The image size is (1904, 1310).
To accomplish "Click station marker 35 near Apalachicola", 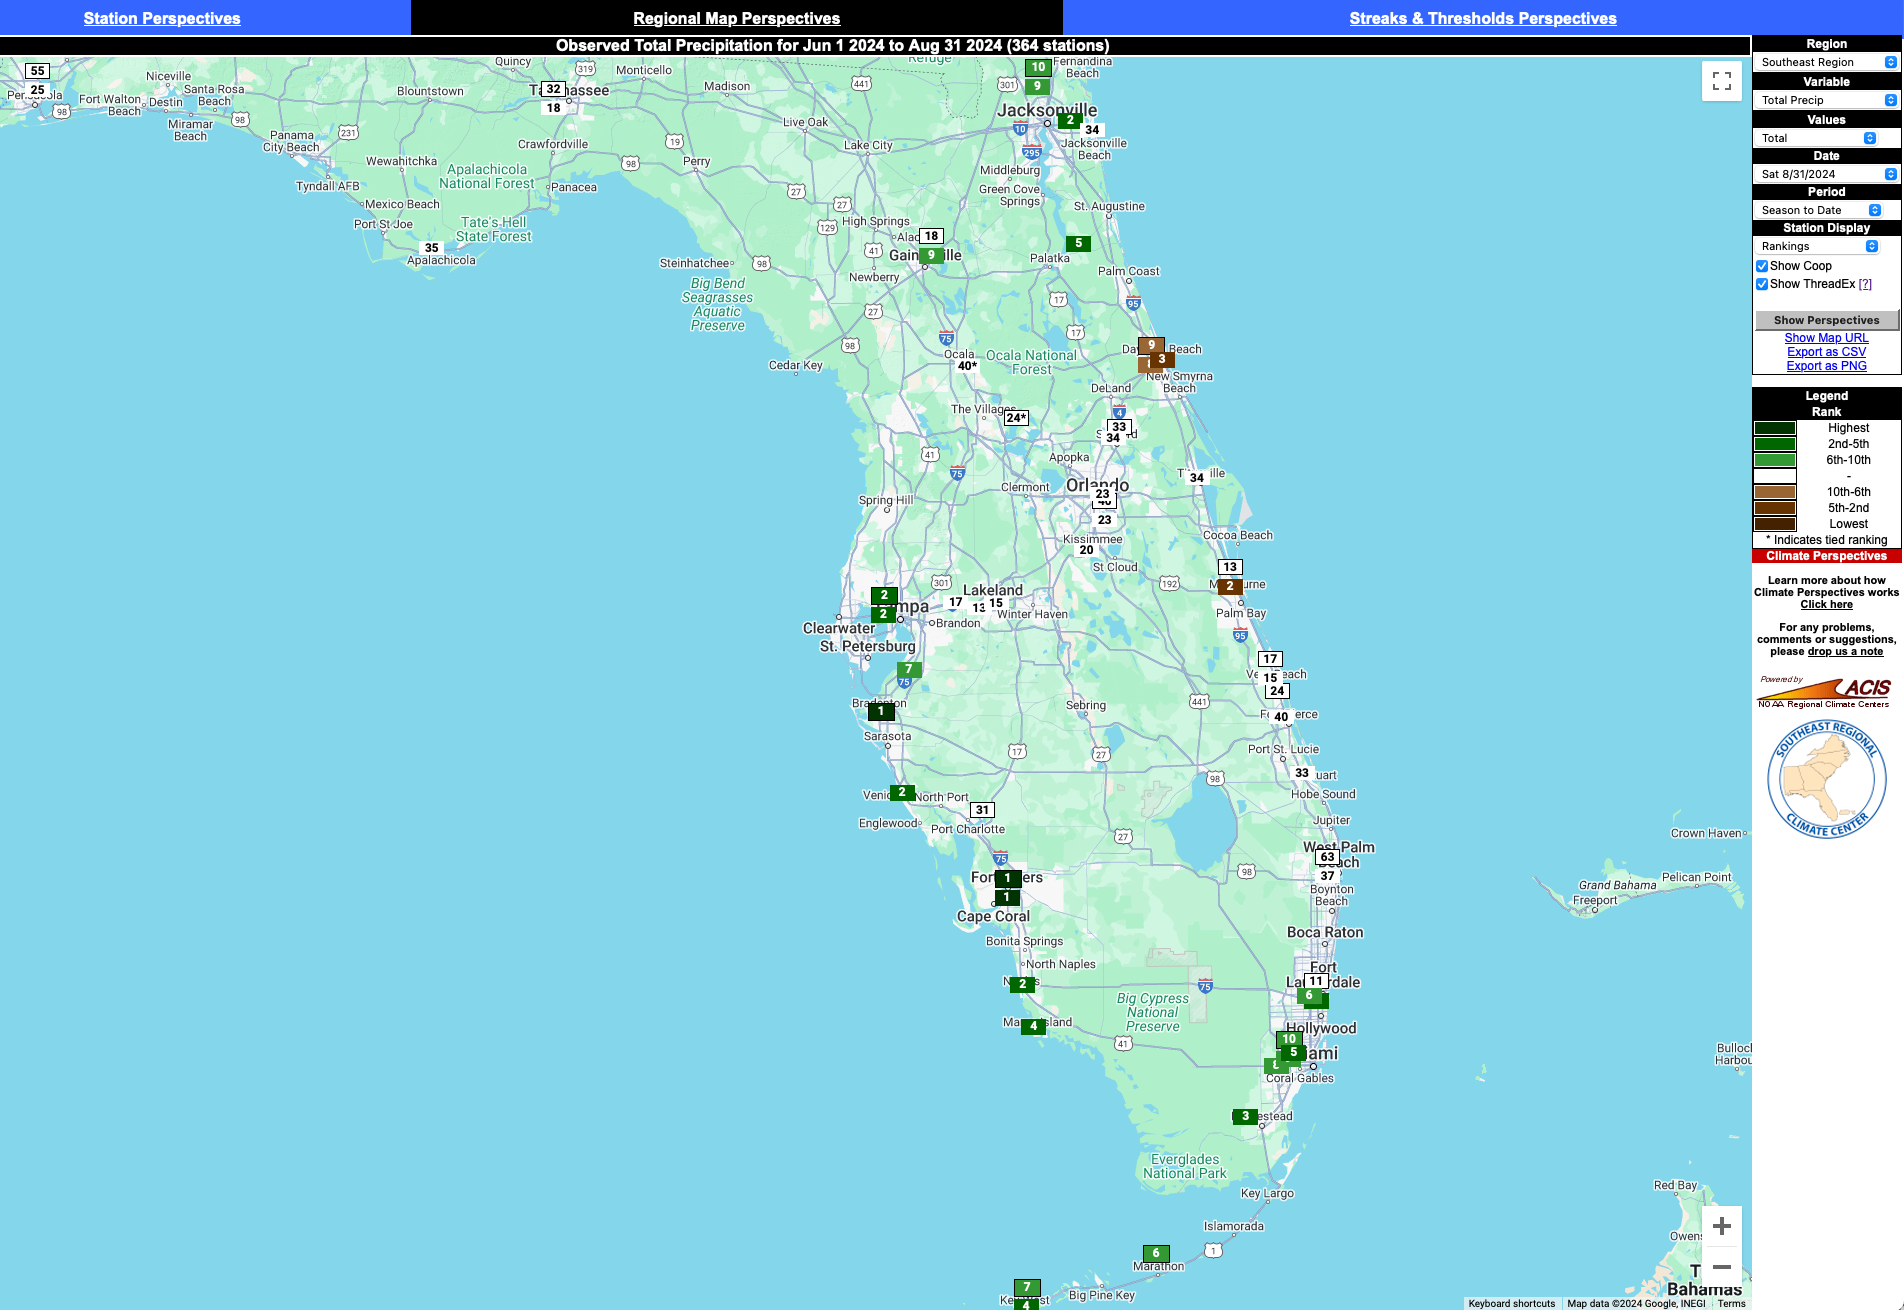I will point(432,248).
